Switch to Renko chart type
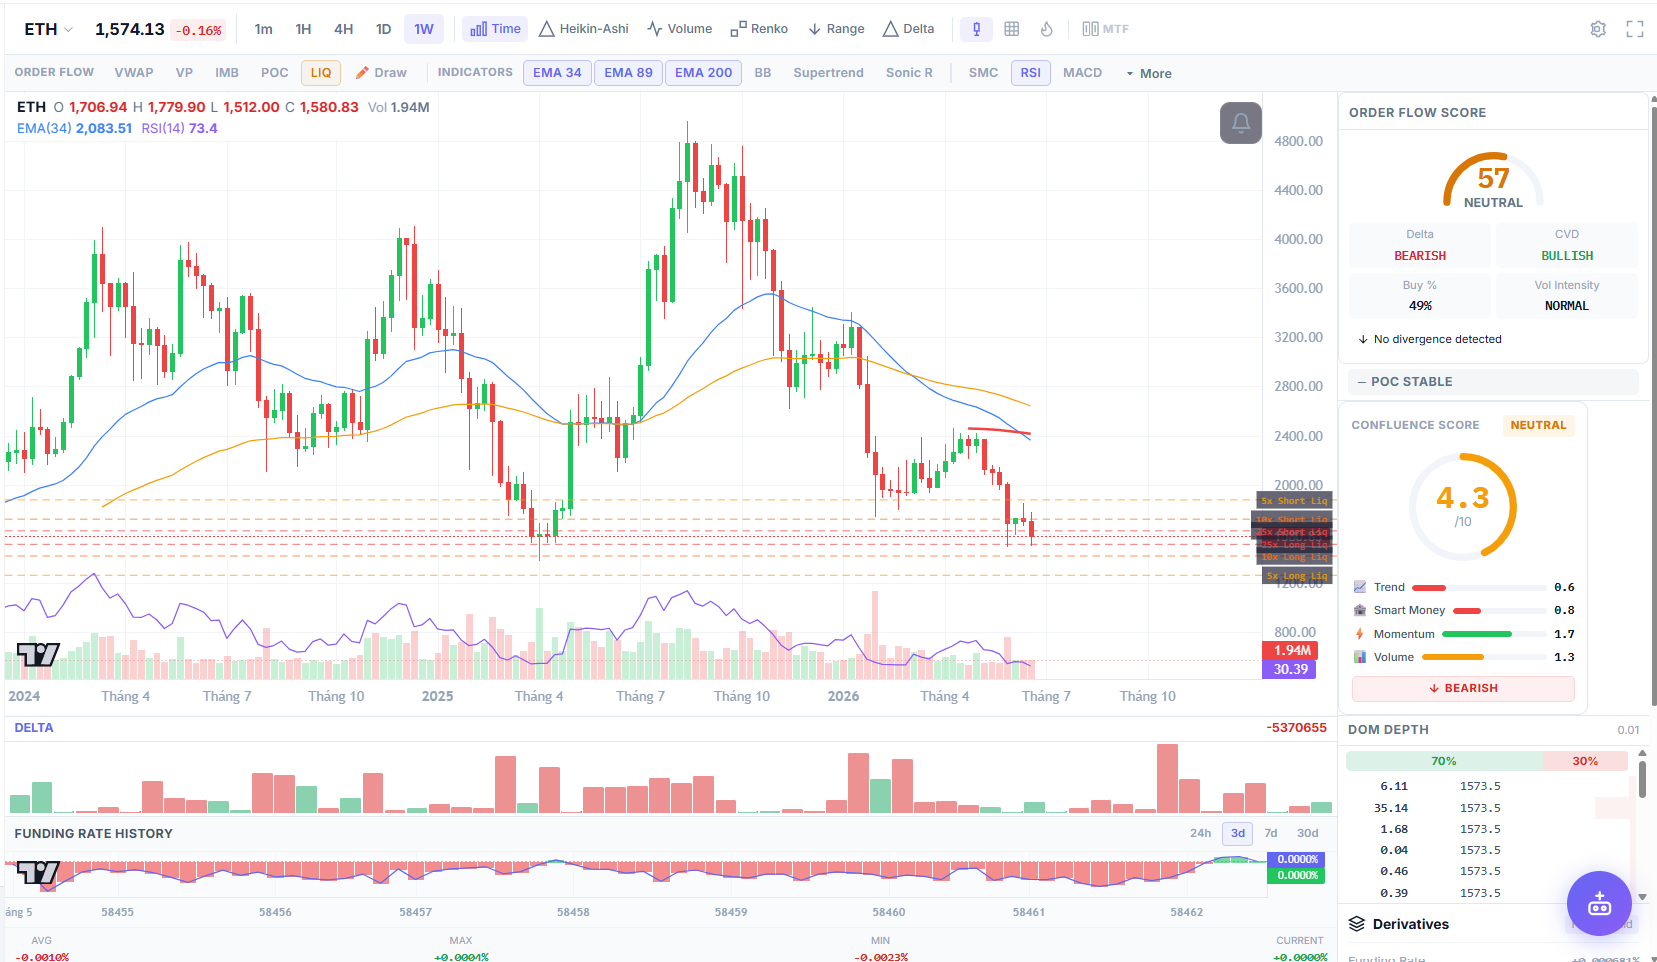 coord(759,29)
